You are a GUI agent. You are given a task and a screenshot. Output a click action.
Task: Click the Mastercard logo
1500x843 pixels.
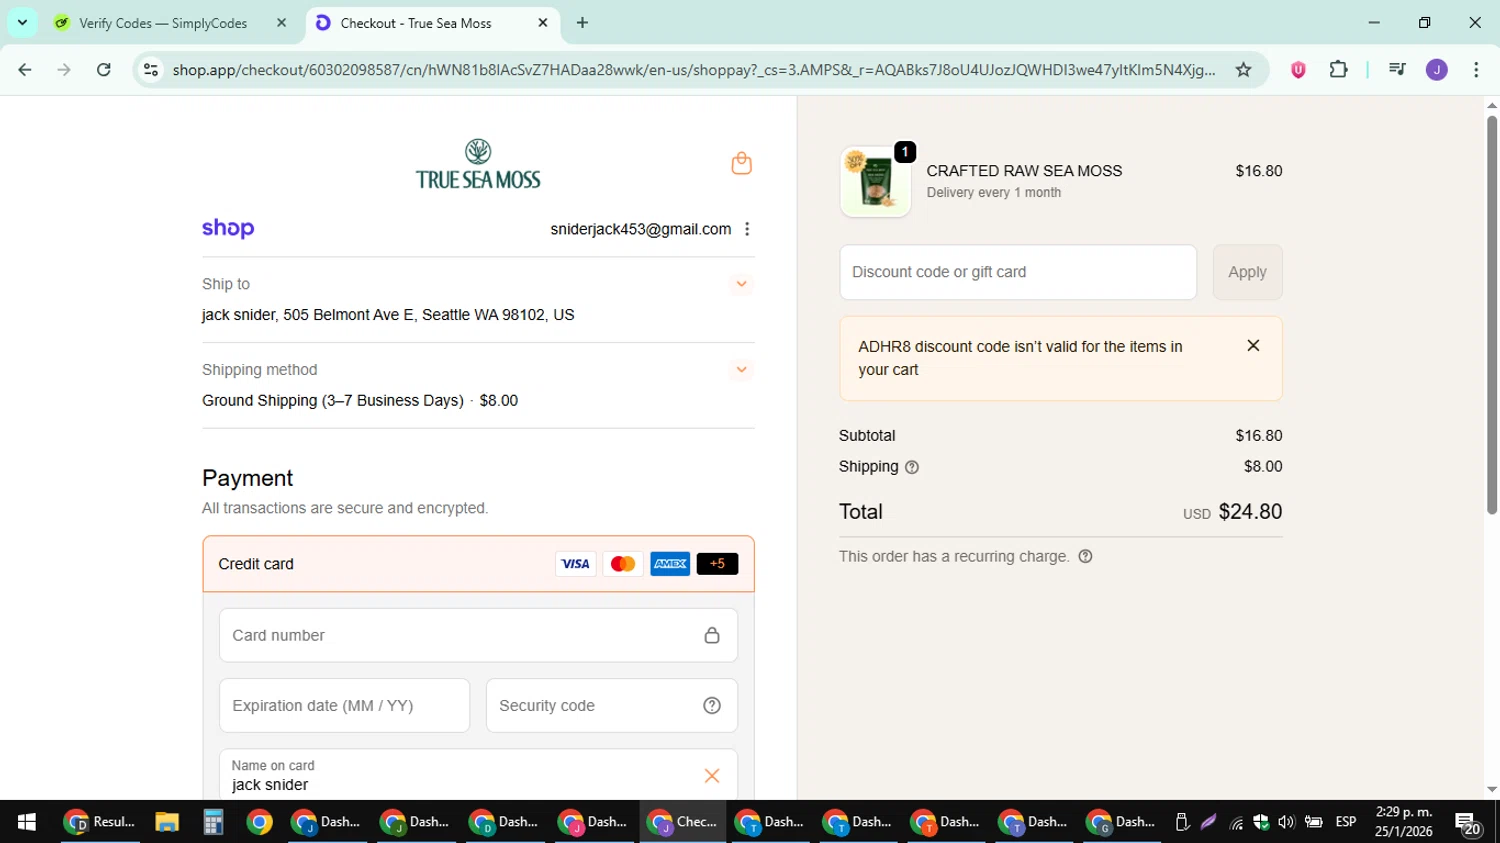pos(623,564)
